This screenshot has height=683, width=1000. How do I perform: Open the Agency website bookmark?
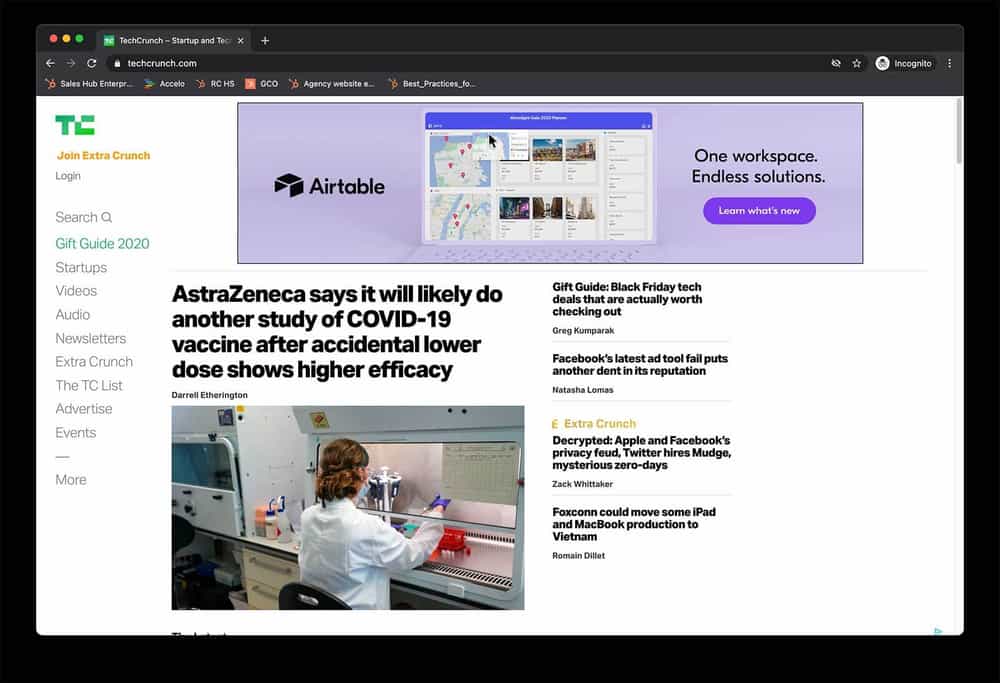(x=332, y=84)
